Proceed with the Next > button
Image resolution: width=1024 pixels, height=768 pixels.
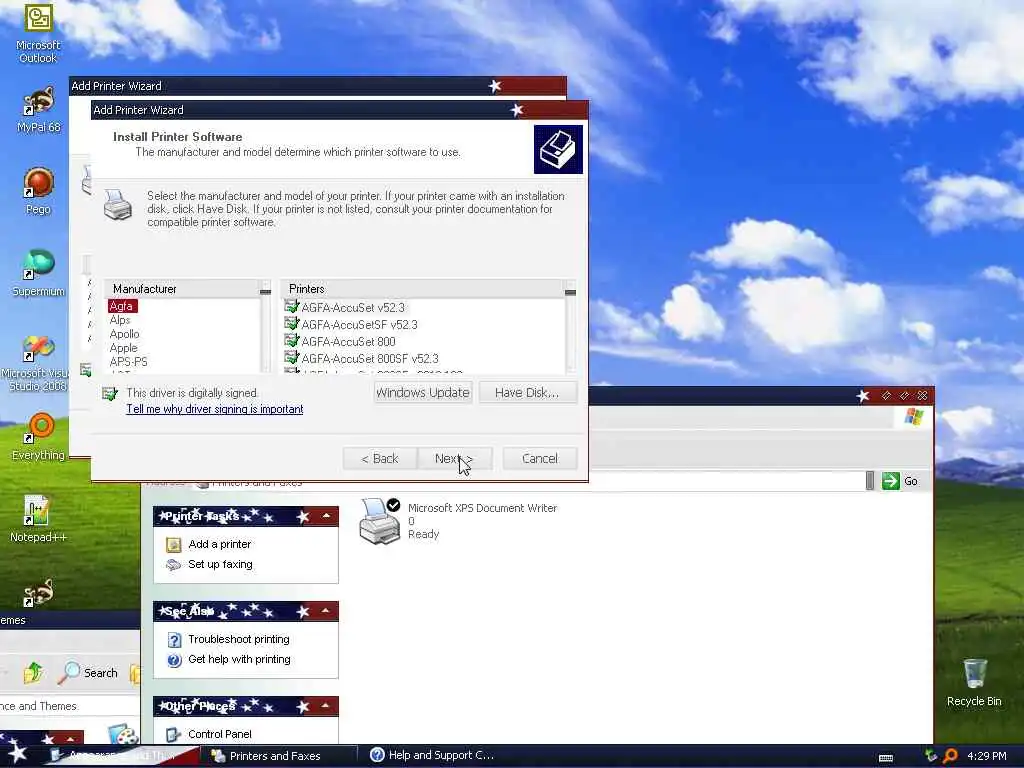tap(454, 458)
